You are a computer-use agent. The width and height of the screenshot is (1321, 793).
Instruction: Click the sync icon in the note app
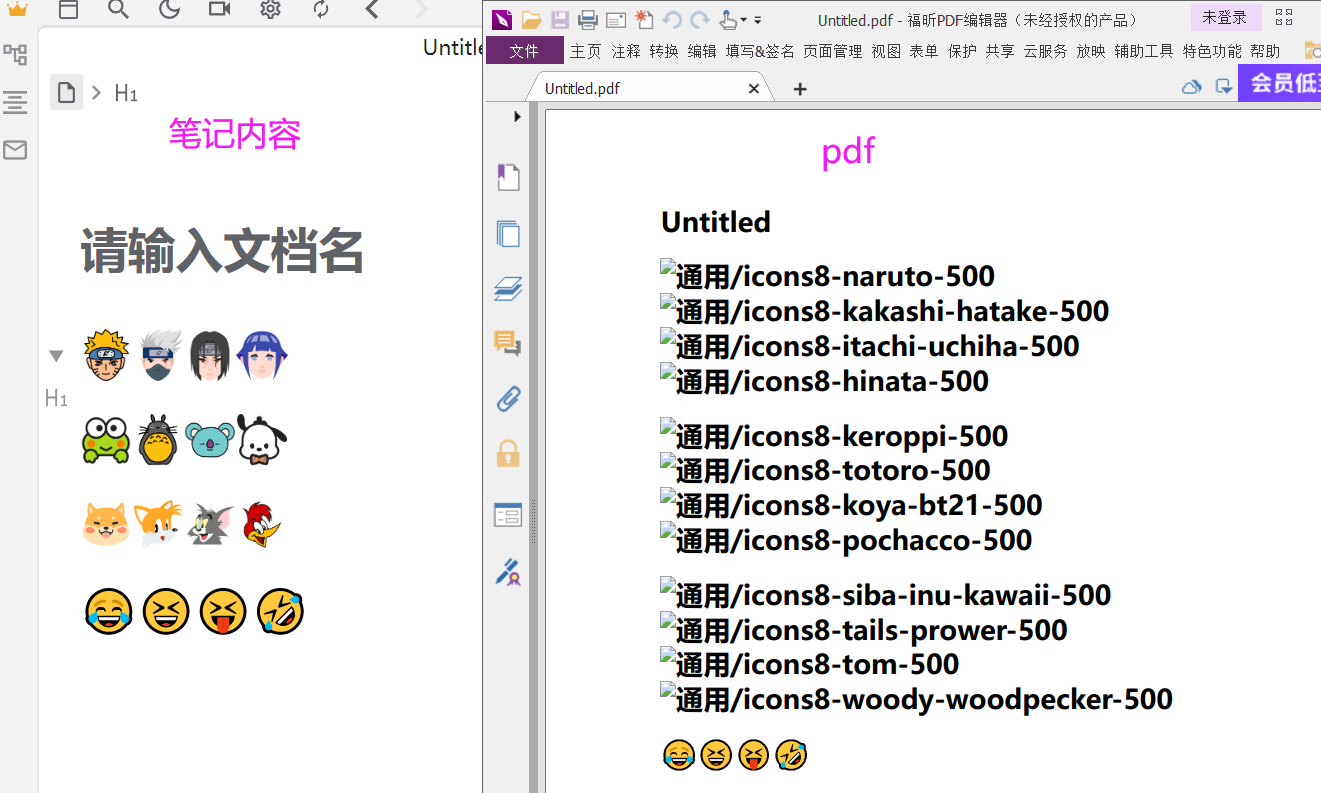pos(321,9)
